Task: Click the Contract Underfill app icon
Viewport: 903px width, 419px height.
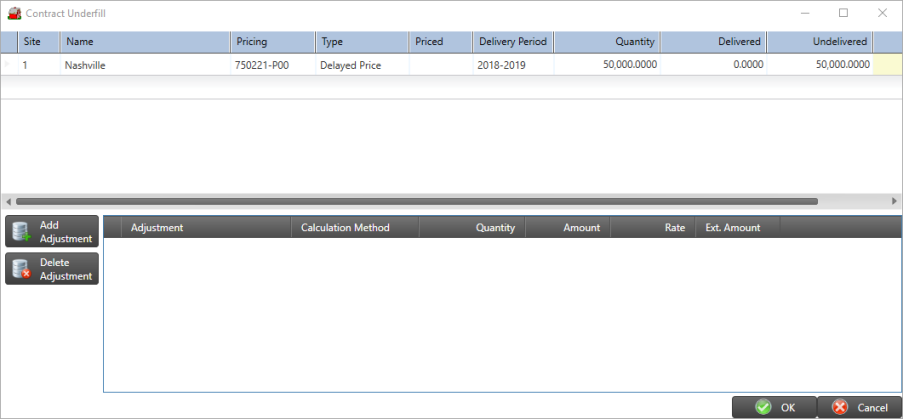Action: tap(14, 13)
